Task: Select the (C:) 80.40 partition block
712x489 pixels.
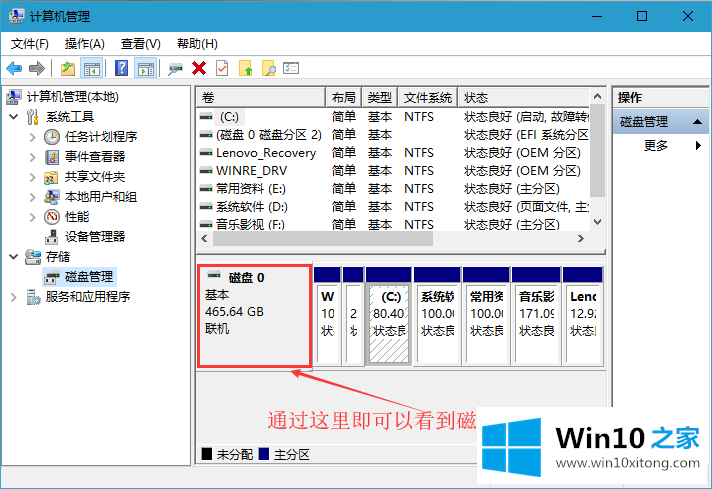Action: (x=389, y=316)
